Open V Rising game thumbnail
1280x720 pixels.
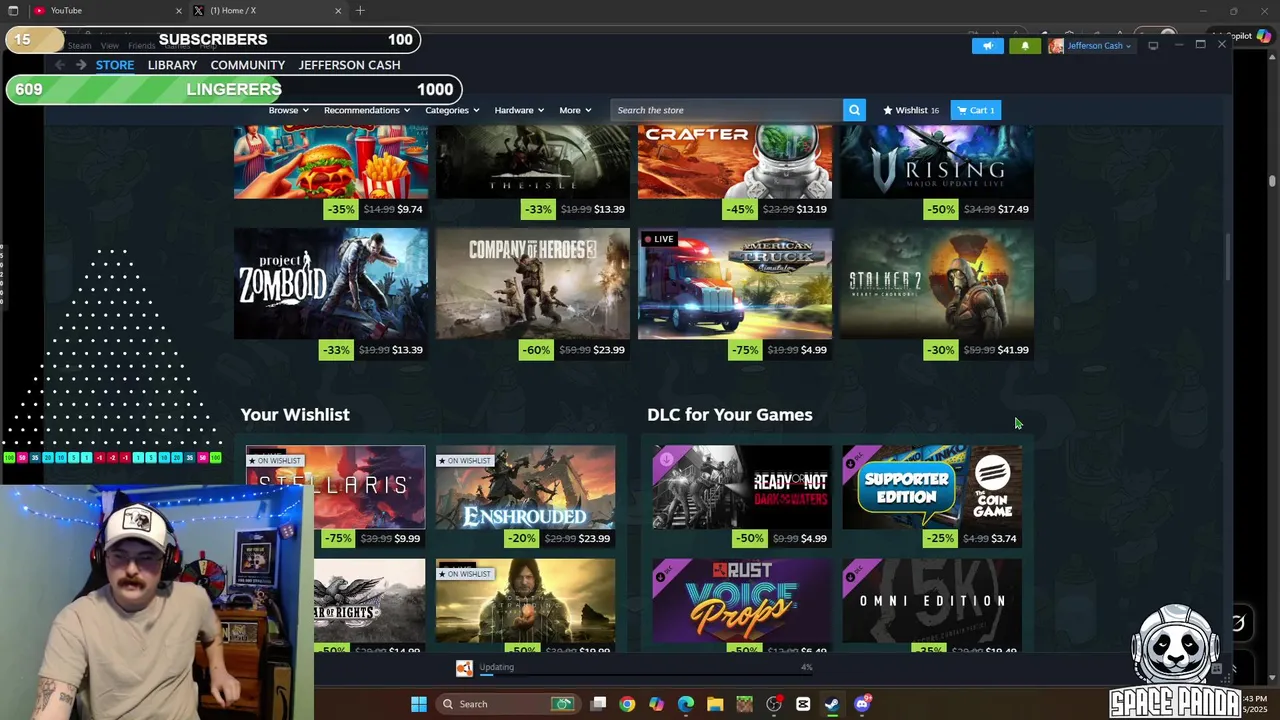pos(937,162)
